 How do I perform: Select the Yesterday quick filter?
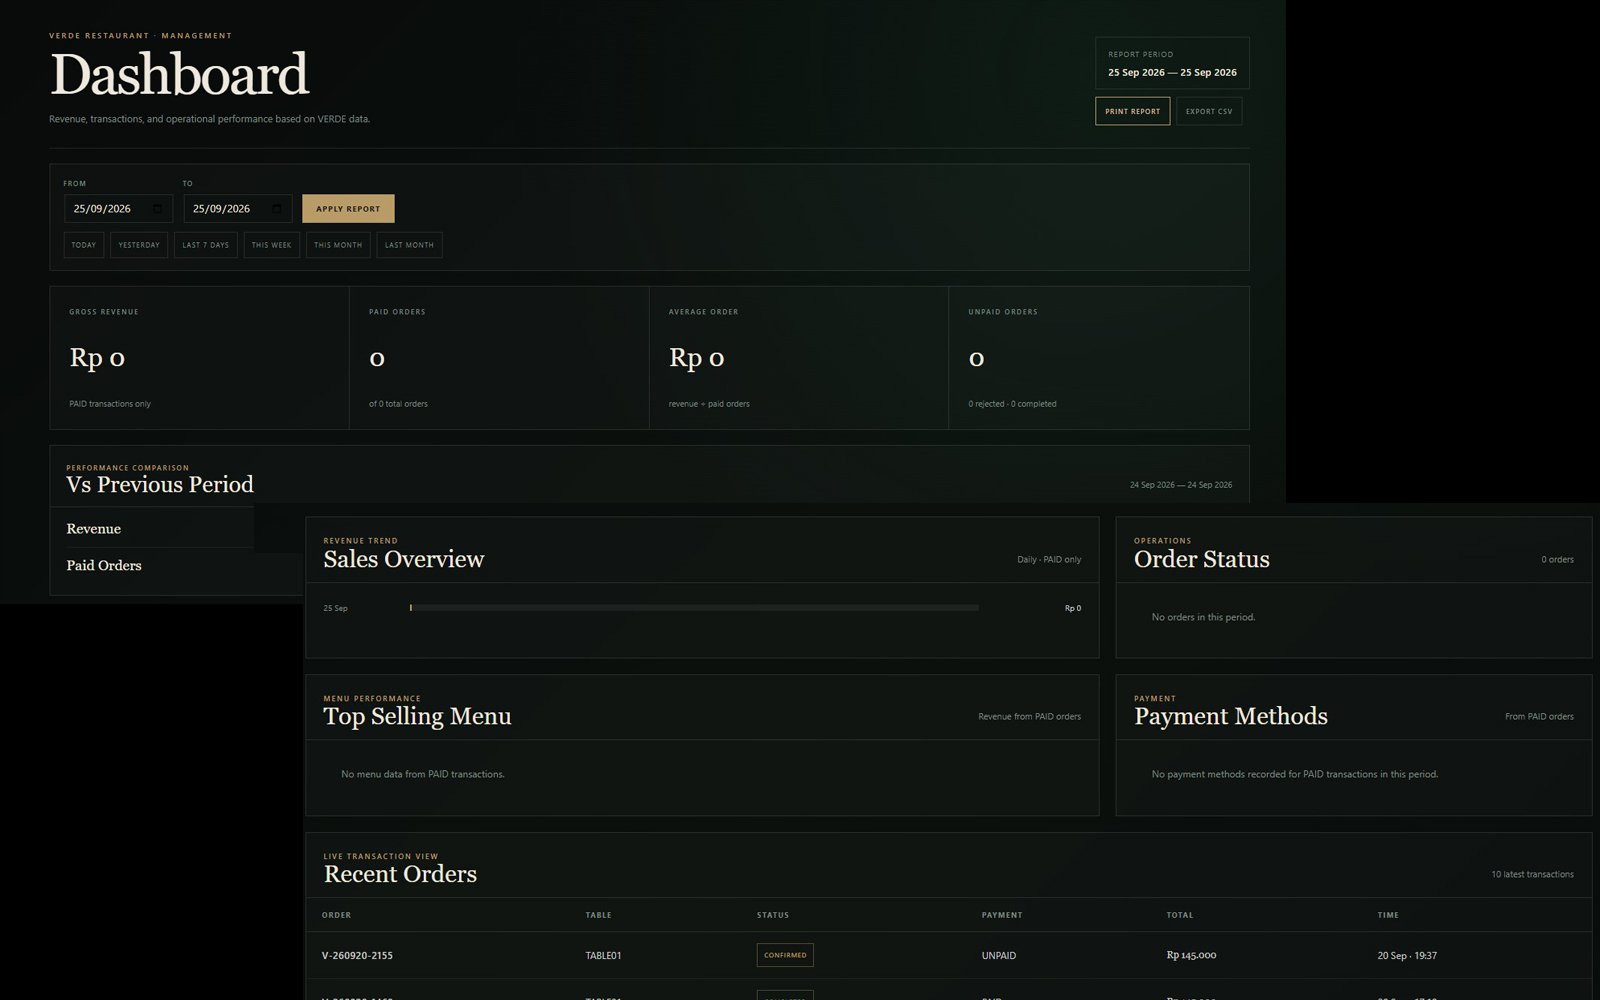coord(139,245)
